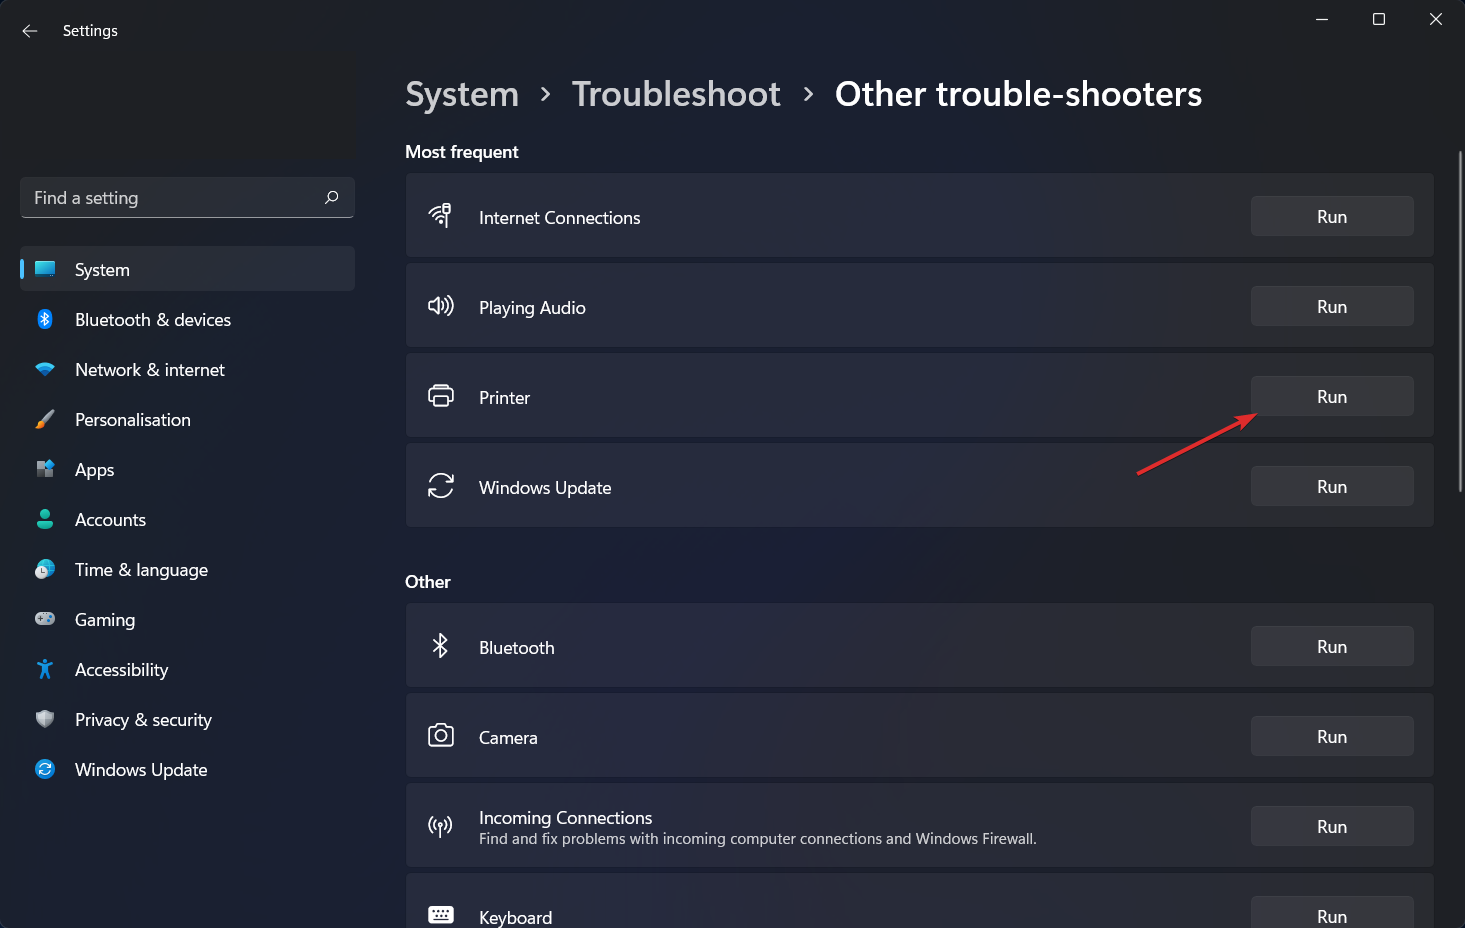
Task: Click the Gaming controller icon
Action: (x=45, y=619)
